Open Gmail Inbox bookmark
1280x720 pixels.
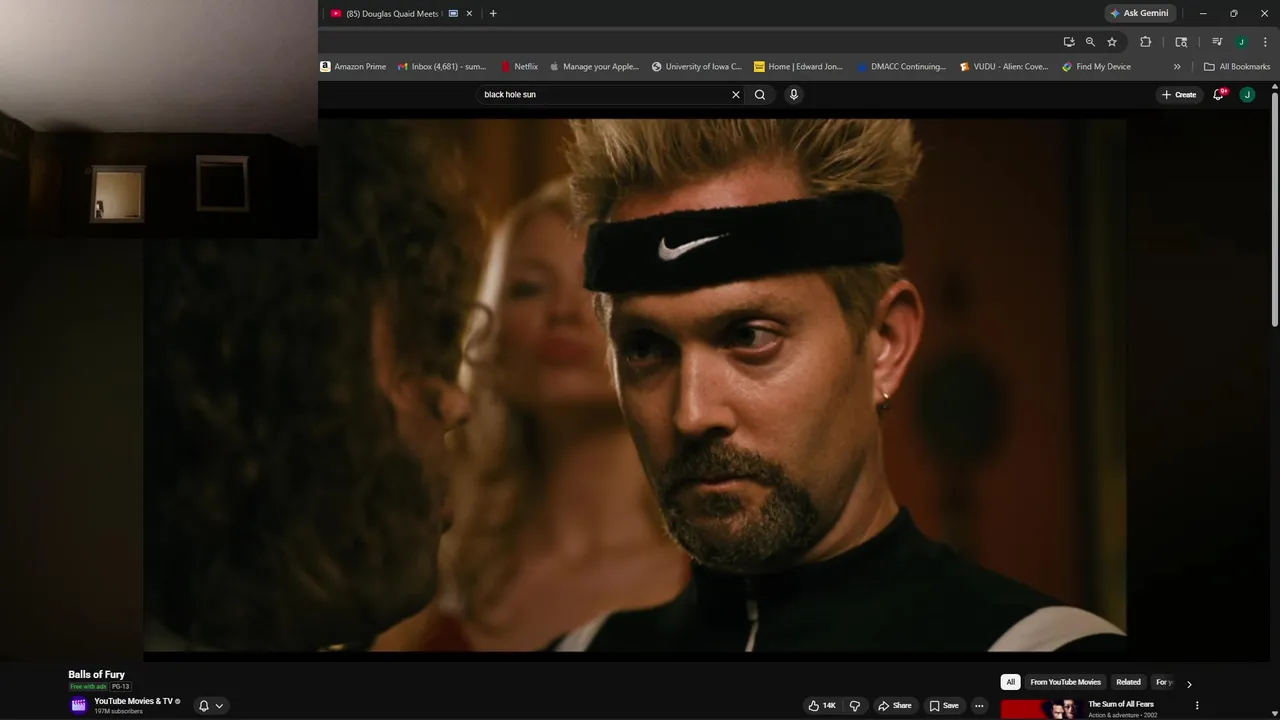(441, 67)
